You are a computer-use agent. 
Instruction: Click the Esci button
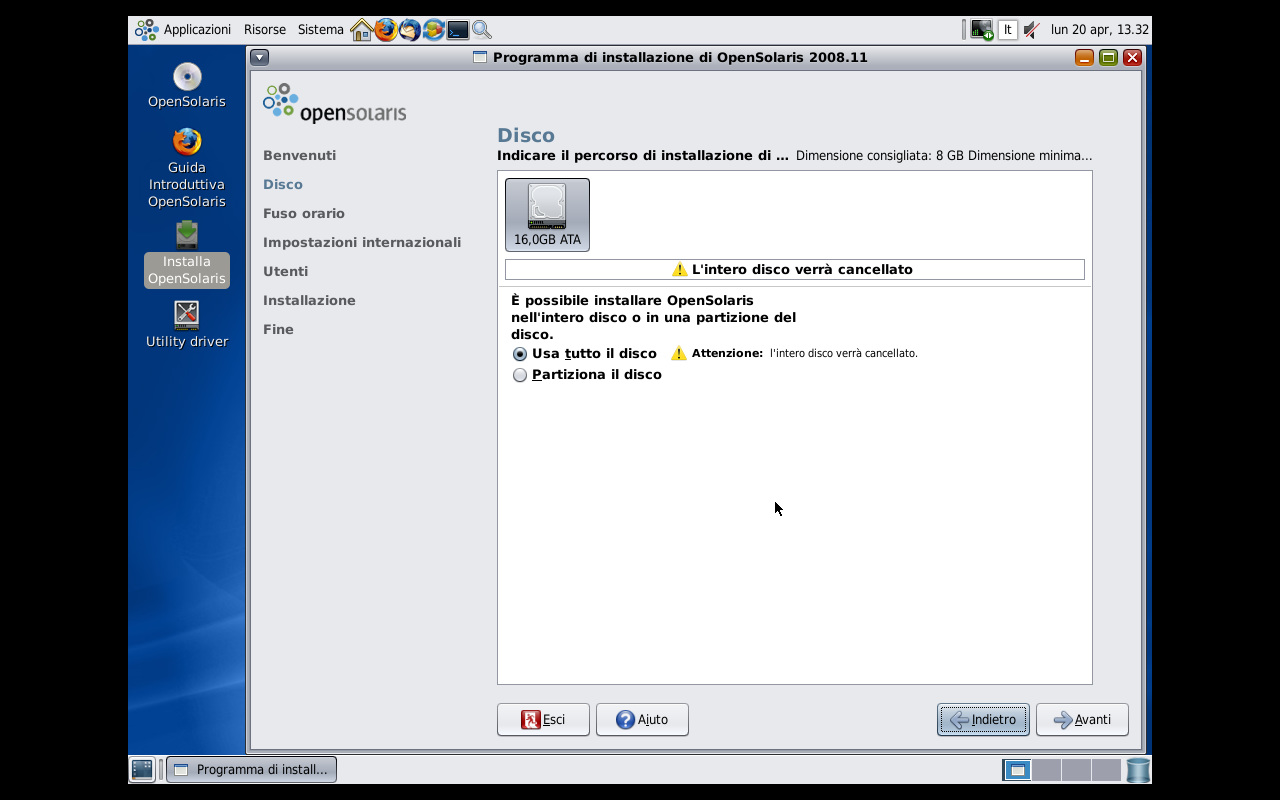(x=543, y=720)
